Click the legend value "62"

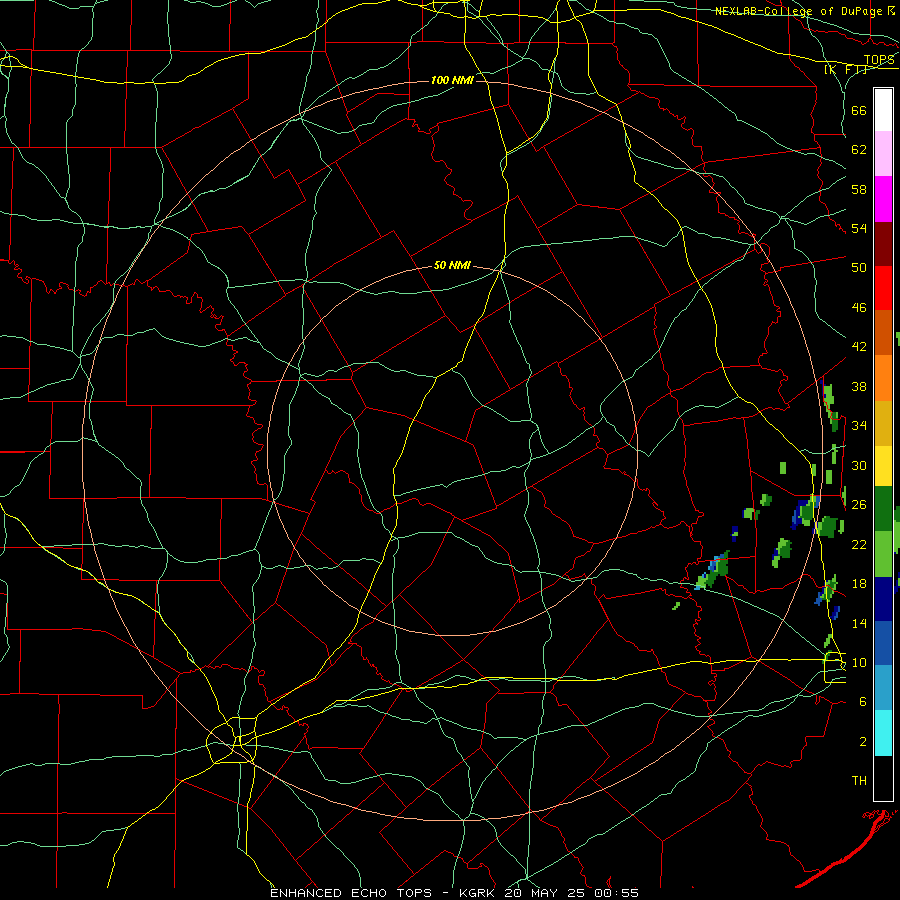point(859,150)
